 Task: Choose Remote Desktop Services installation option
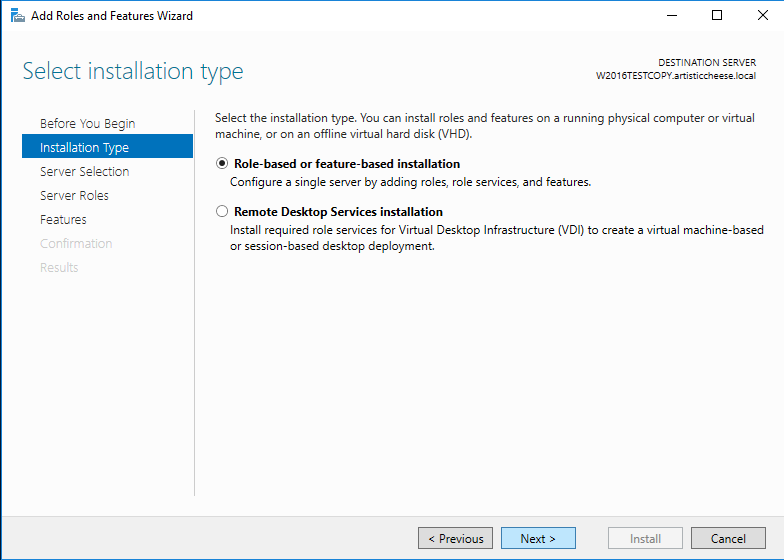tap(222, 212)
